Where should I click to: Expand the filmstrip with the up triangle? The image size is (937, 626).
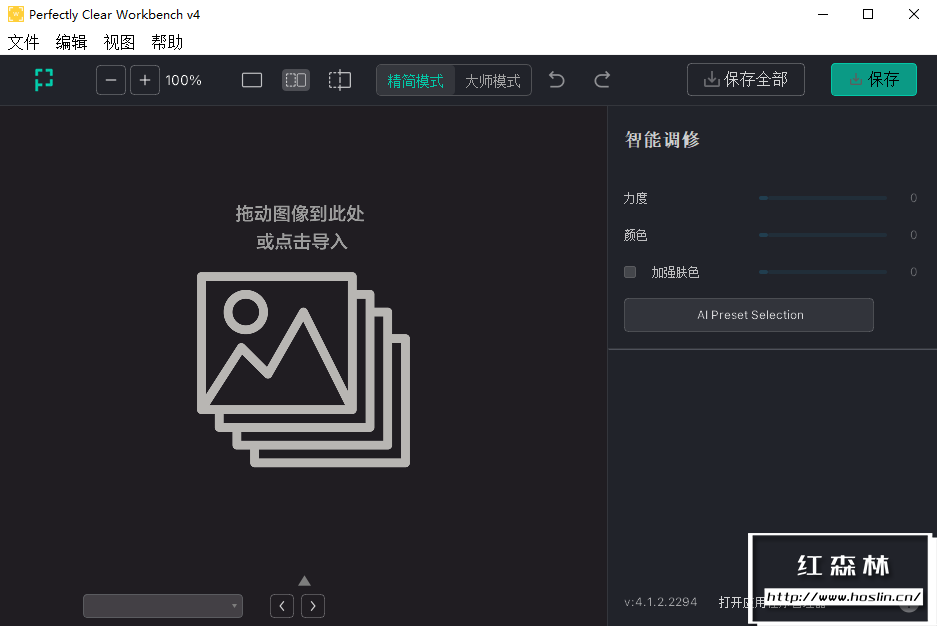(304, 581)
